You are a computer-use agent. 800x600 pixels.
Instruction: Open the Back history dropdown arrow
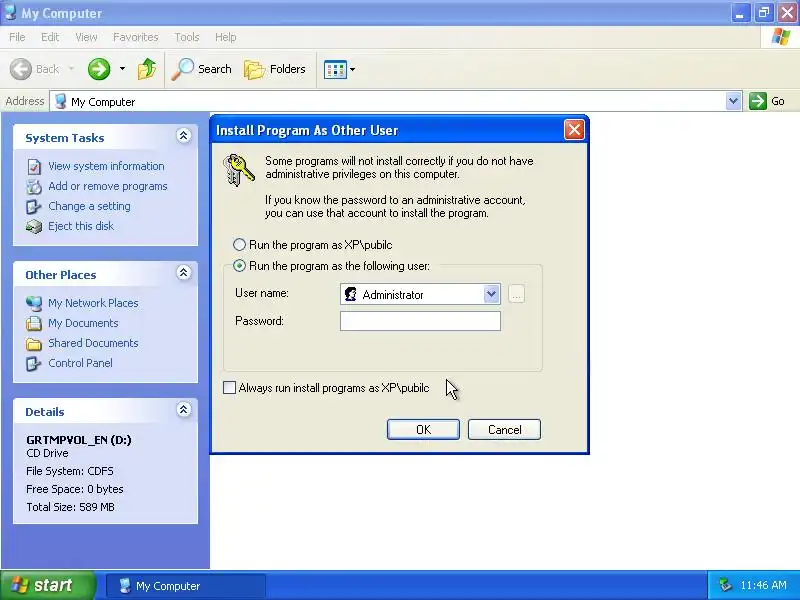[71, 69]
